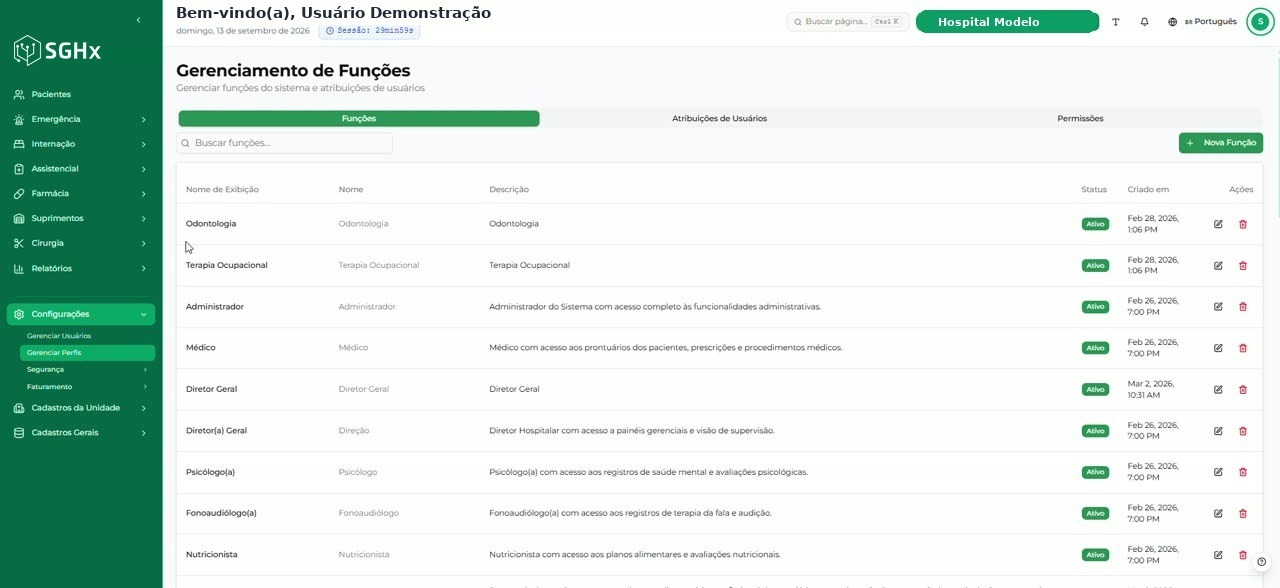Expand the Emergência menu
Image resolution: width=1280 pixels, height=588 pixels.
[81, 119]
